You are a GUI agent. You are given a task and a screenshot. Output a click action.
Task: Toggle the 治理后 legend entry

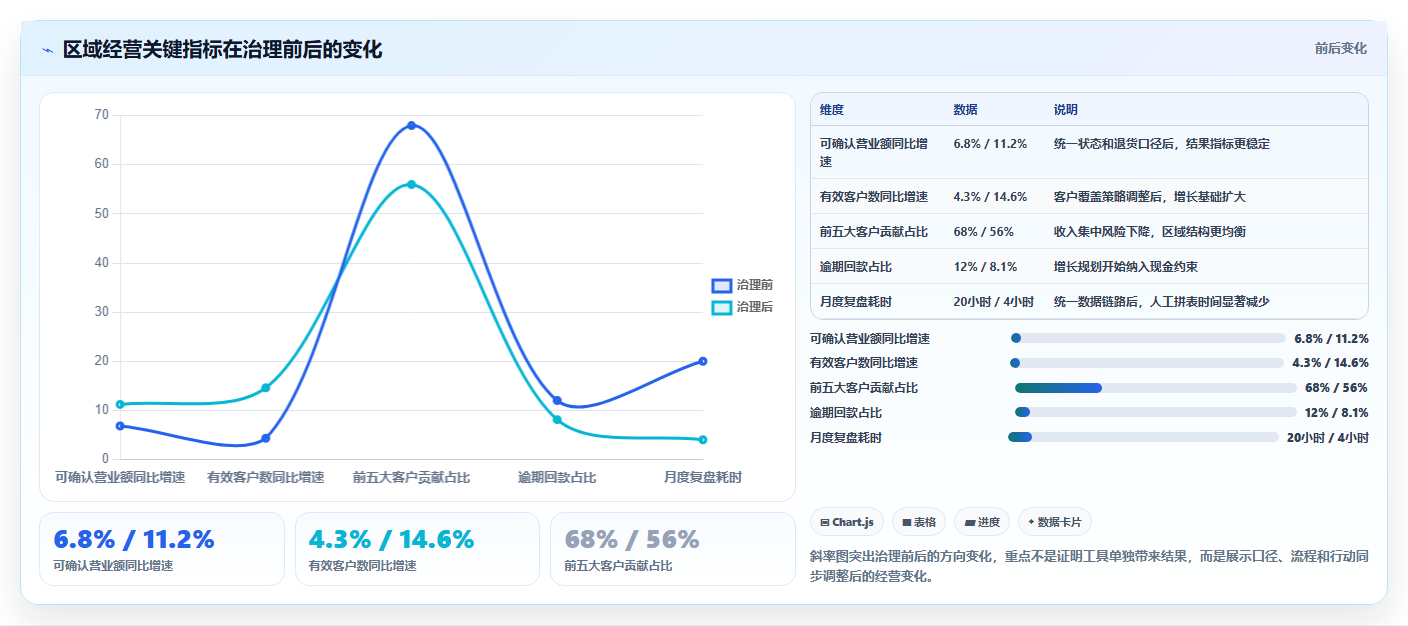coord(742,307)
